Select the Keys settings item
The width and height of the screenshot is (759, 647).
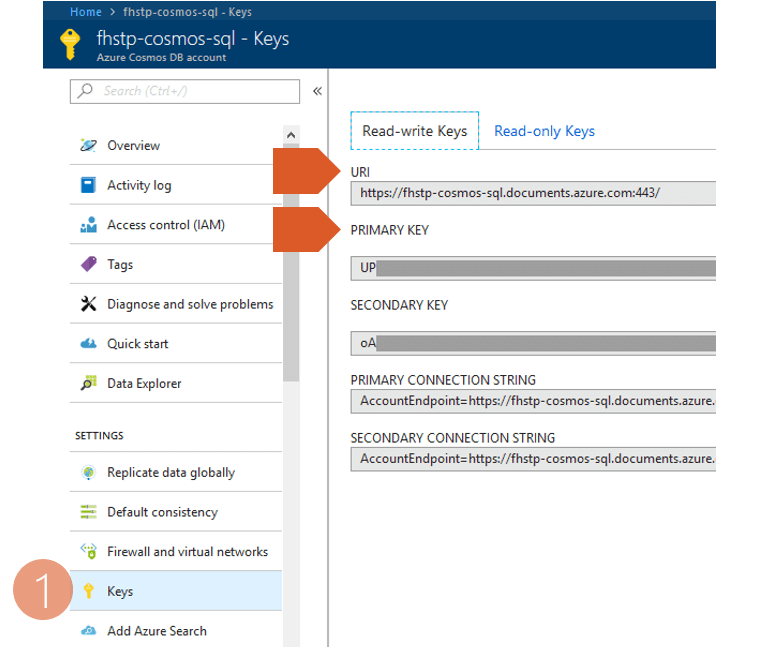tap(176, 591)
